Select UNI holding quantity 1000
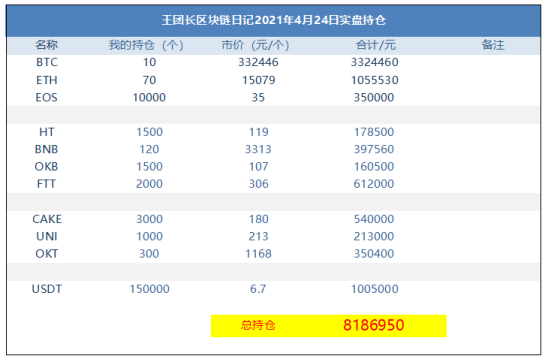Viewport: 548px width, 362px height. tap(149, 236)
